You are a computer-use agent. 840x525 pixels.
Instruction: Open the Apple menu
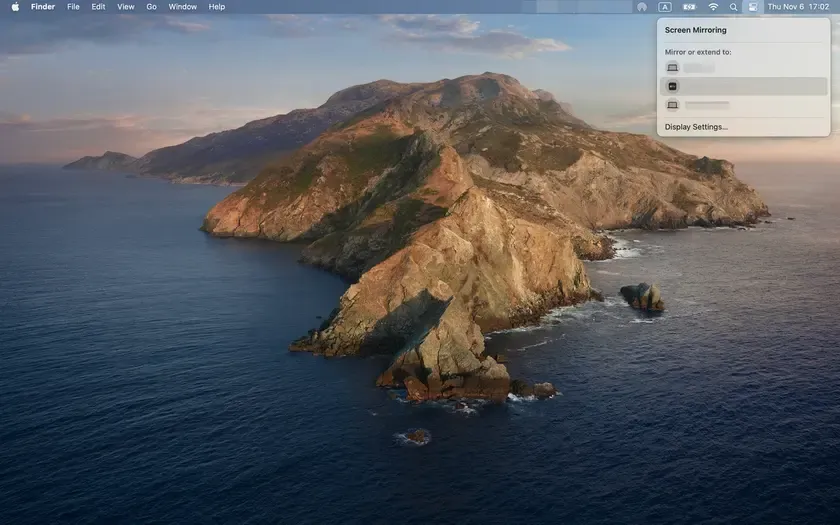15,7
